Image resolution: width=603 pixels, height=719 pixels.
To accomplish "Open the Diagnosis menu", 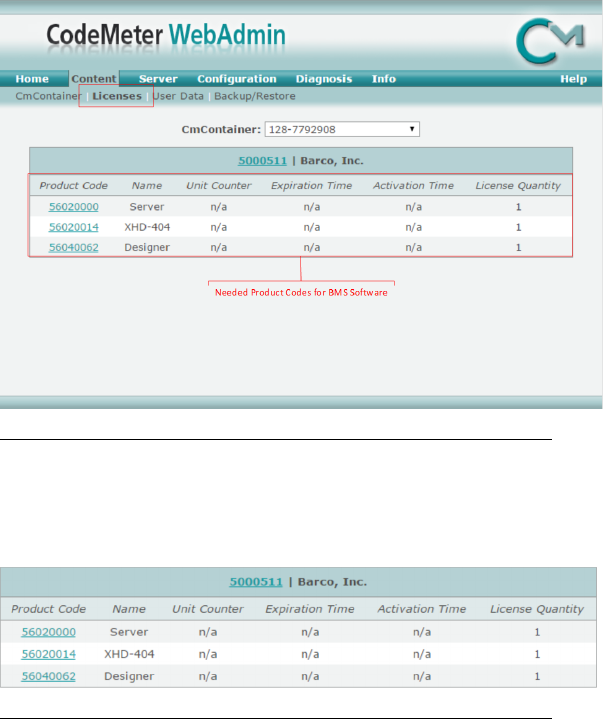I will tap(323, 79).
